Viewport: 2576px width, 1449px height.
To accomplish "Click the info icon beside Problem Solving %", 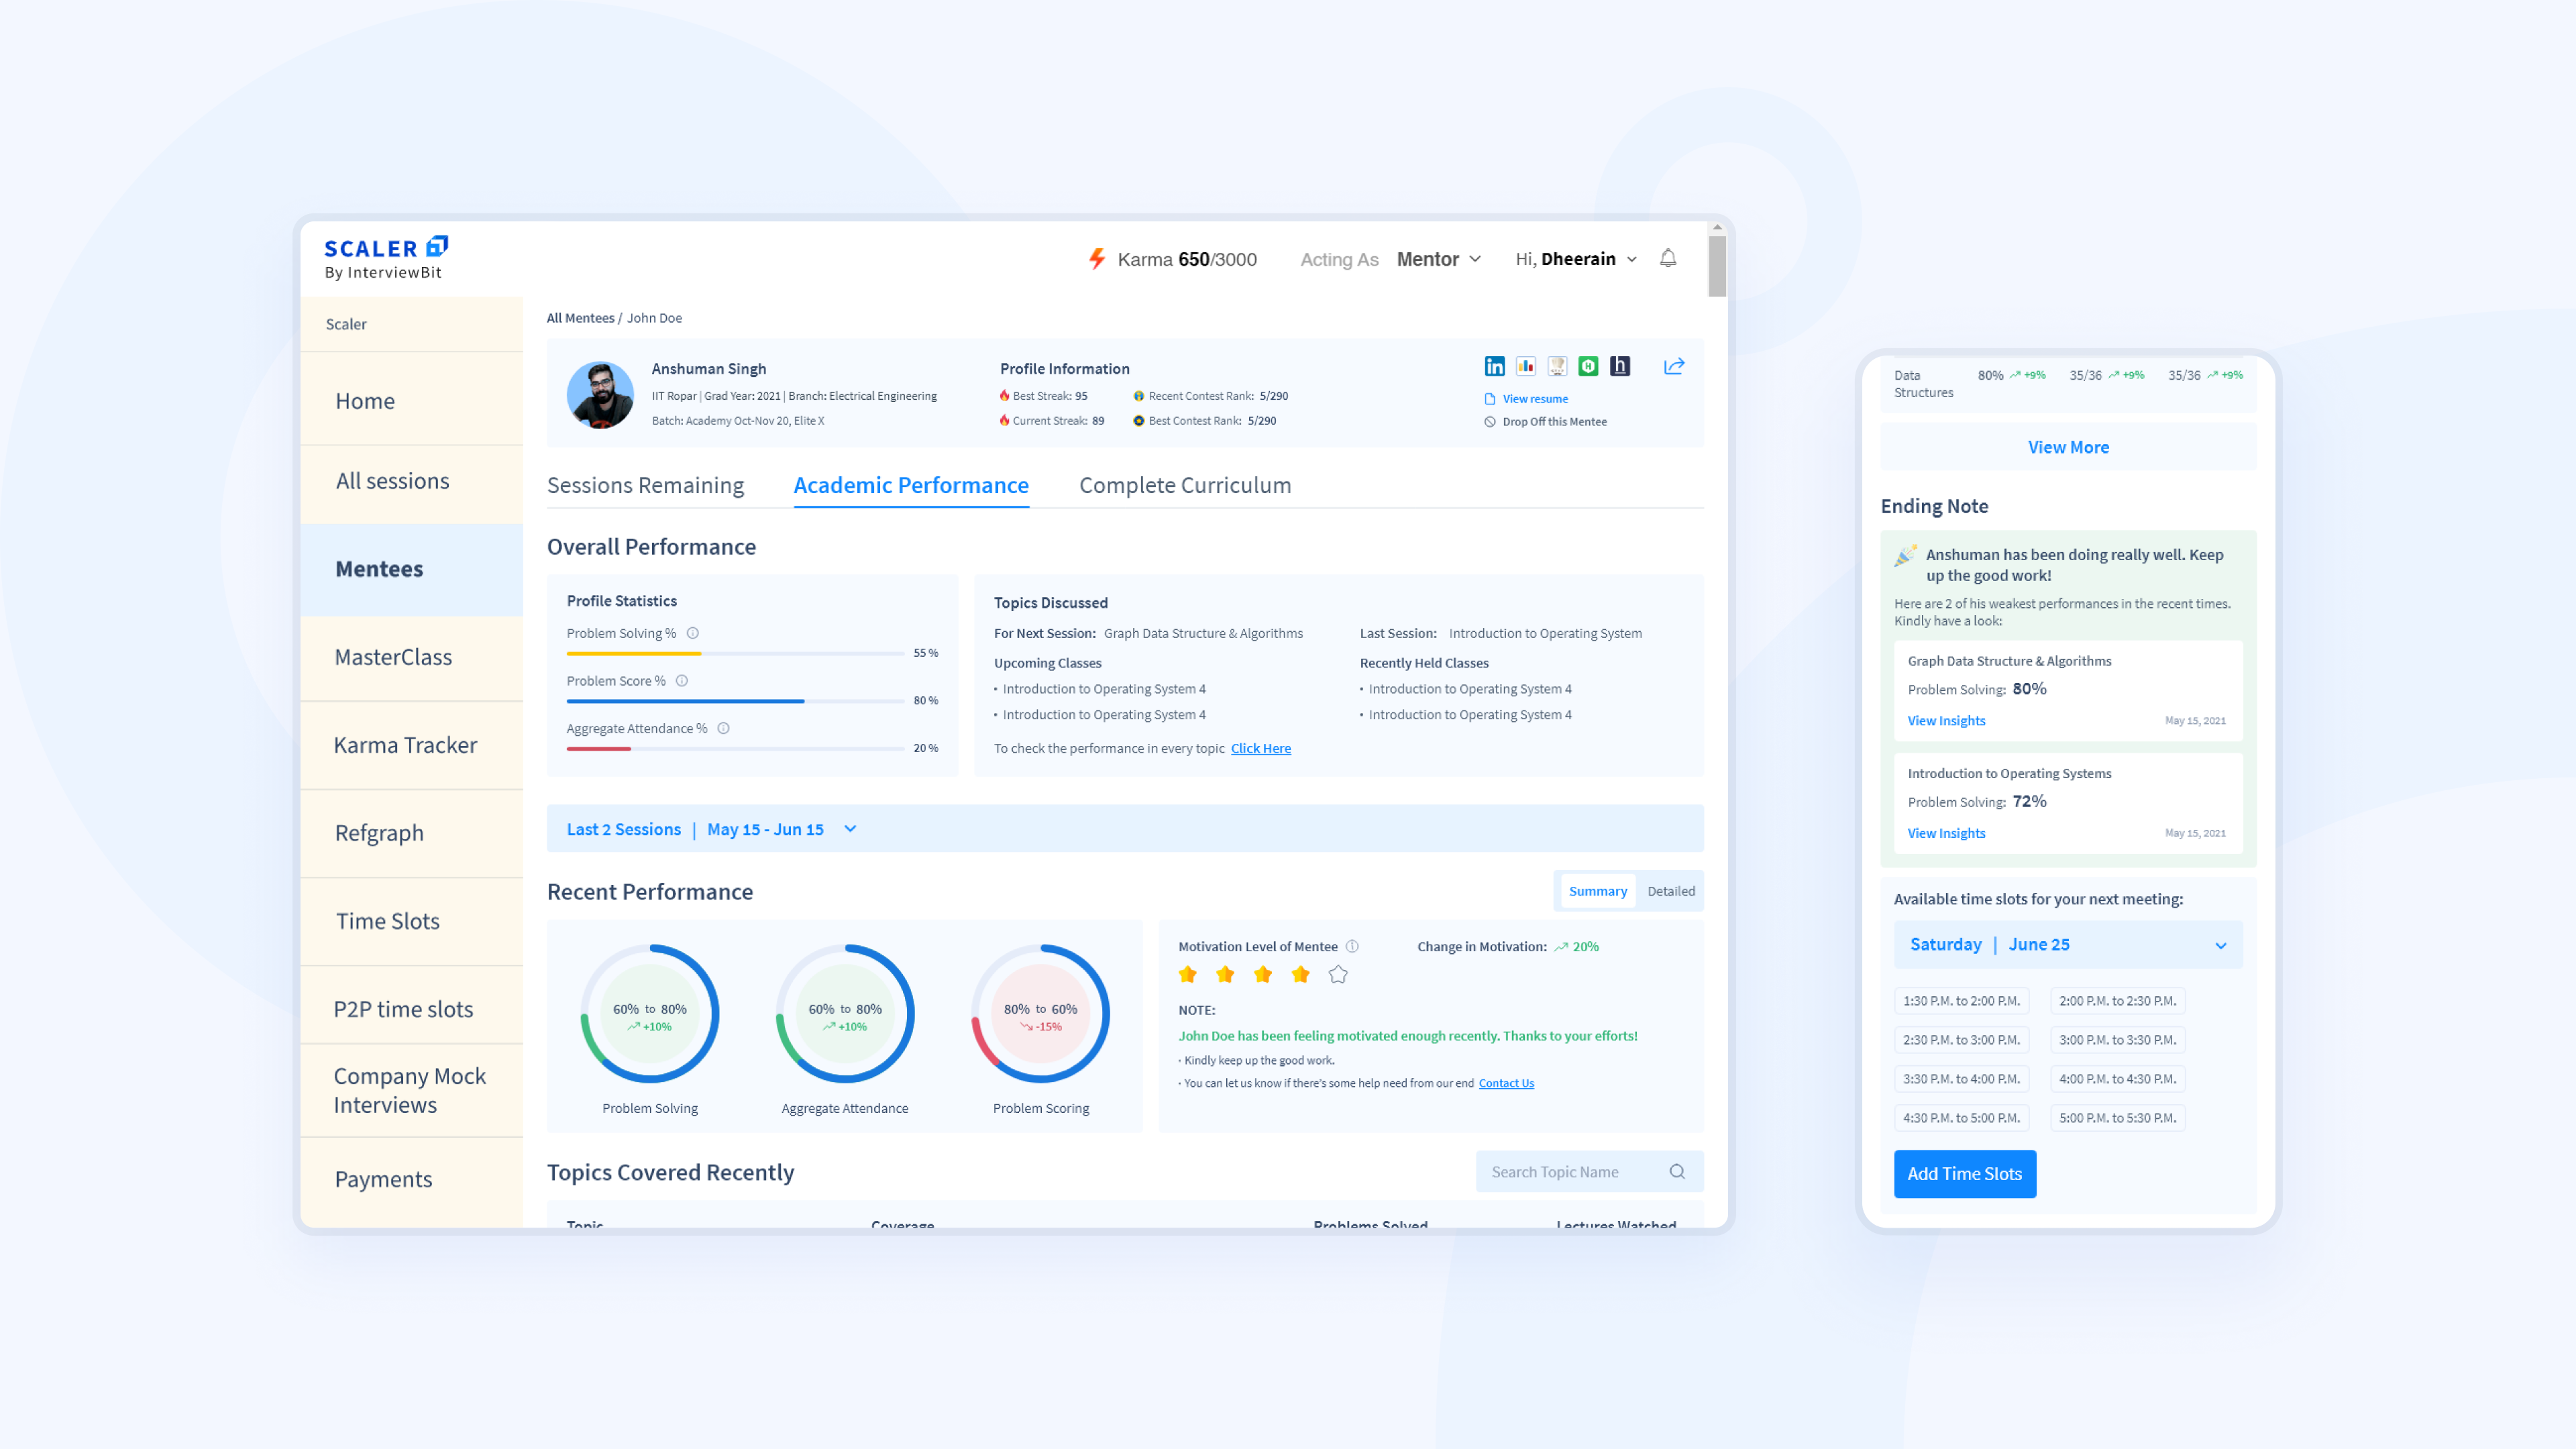I will coord(693,633).
